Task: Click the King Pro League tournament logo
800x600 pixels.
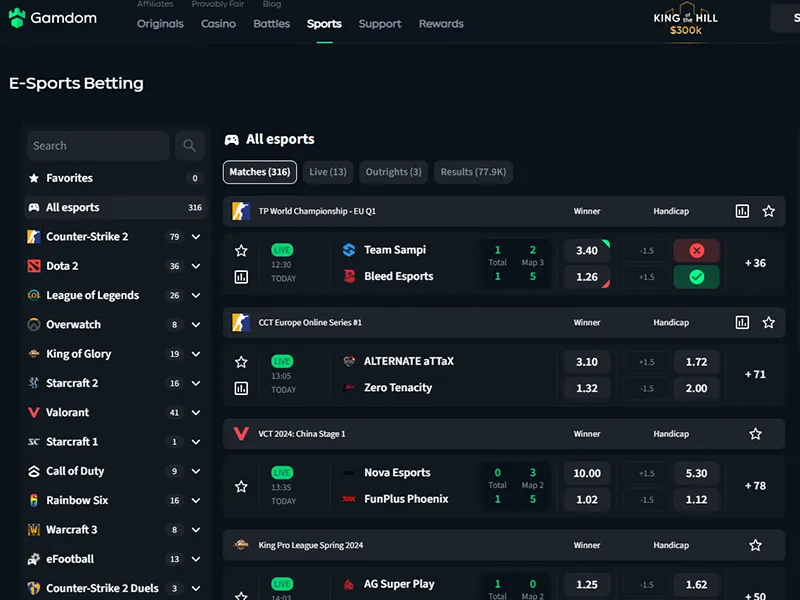Action: pyautogui.click(x=241, y=545)
